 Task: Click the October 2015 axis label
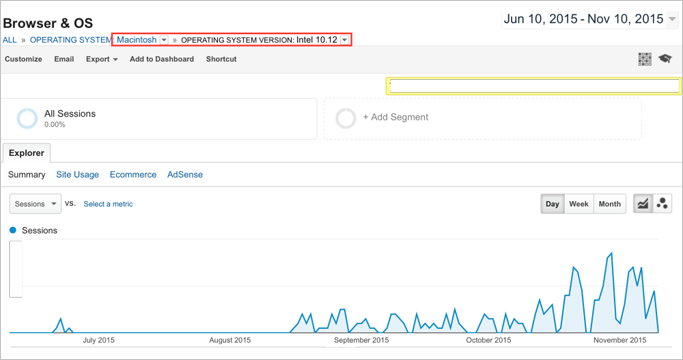pyautogui.click(x=488, y=340)
